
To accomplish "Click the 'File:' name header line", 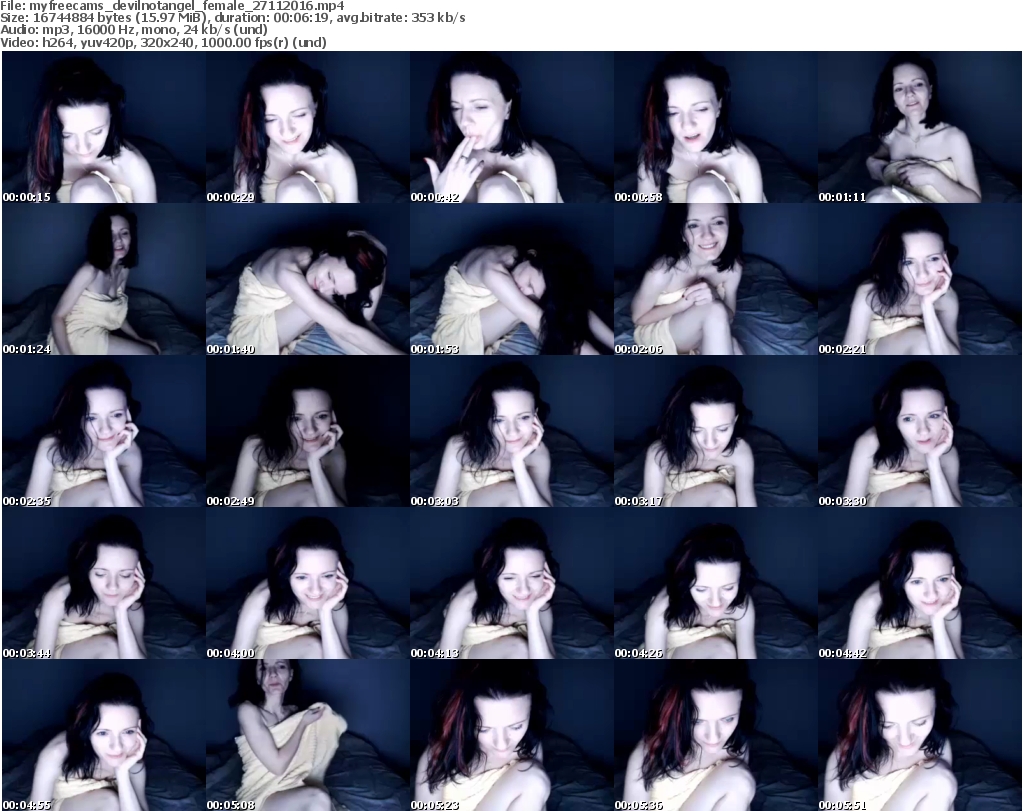I will tap(172, 6).
